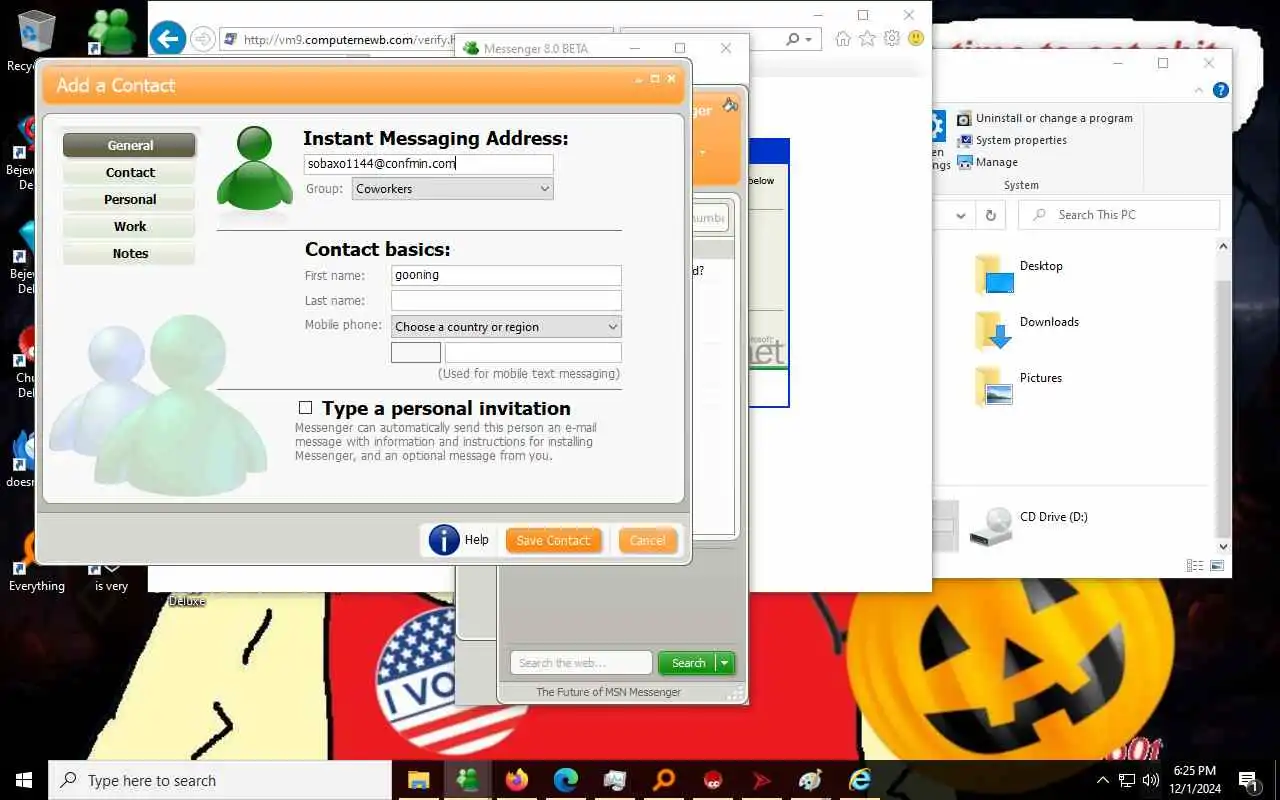Click the Search the web field in Messenger

(581, 663)
